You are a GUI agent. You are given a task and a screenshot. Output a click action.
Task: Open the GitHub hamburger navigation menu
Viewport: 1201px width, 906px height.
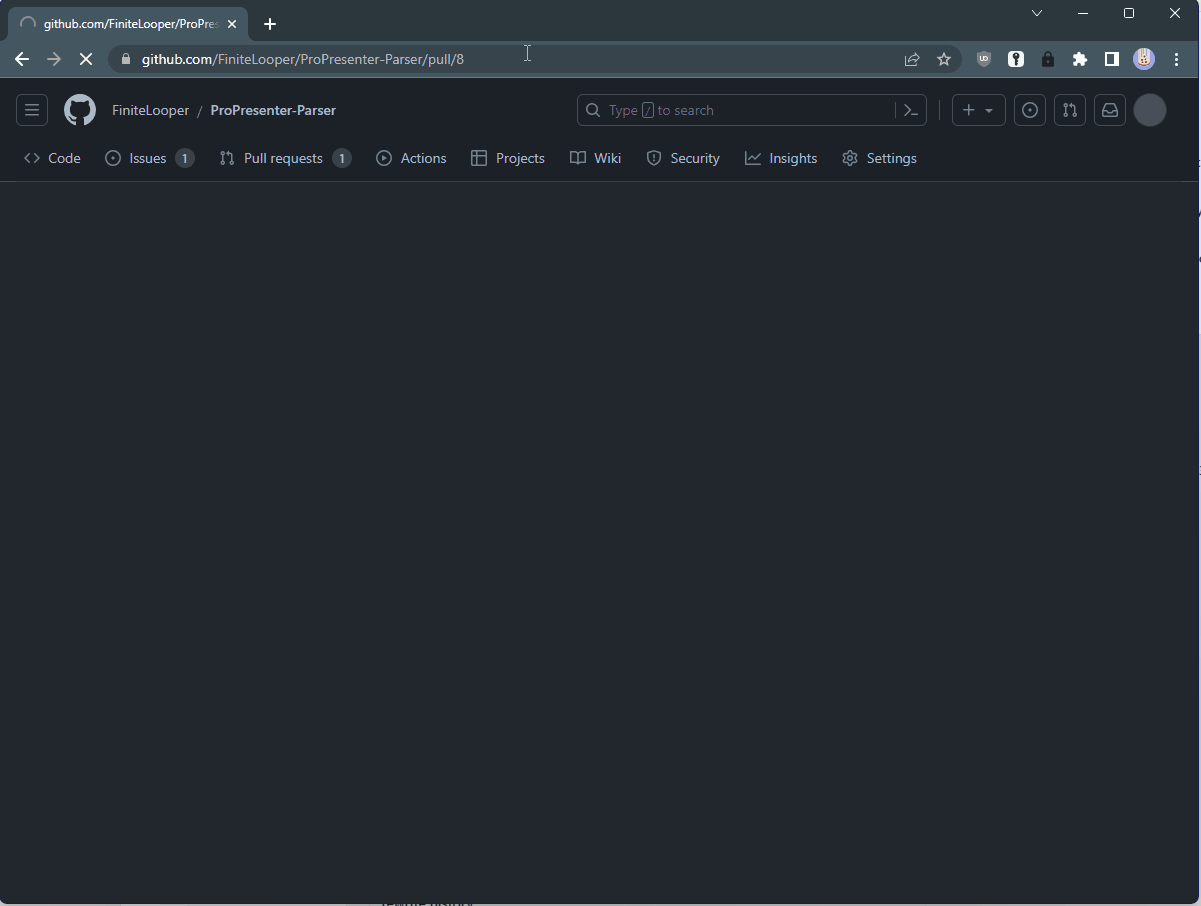[x=32, y=110]
